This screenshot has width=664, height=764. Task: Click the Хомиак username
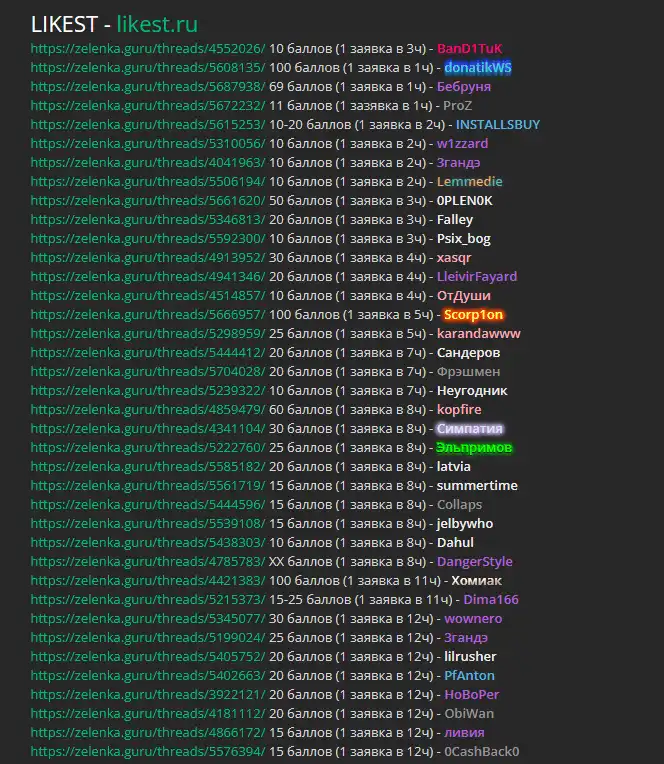click(476, 581)
